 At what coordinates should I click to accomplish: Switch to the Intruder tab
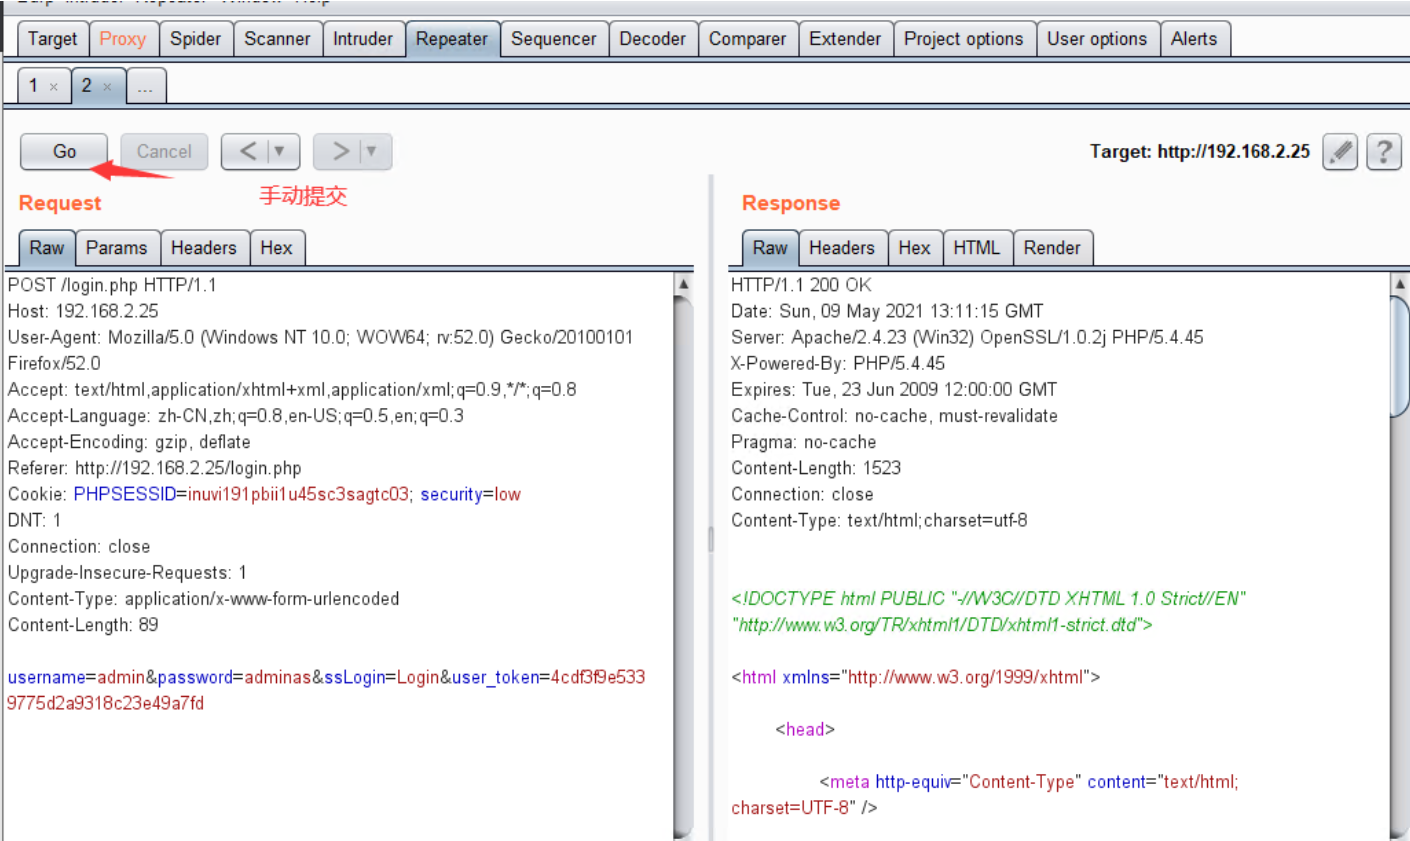click(x=362, y=39)
